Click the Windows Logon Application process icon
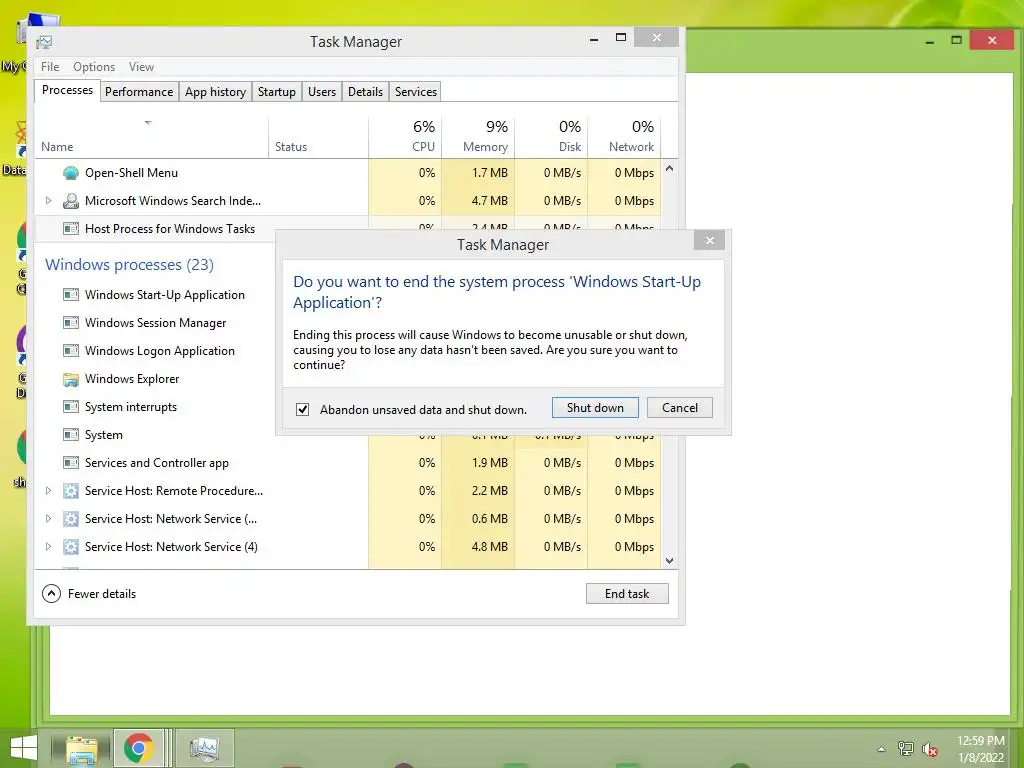The image size is (1024, 768). [x=71, y=351]
